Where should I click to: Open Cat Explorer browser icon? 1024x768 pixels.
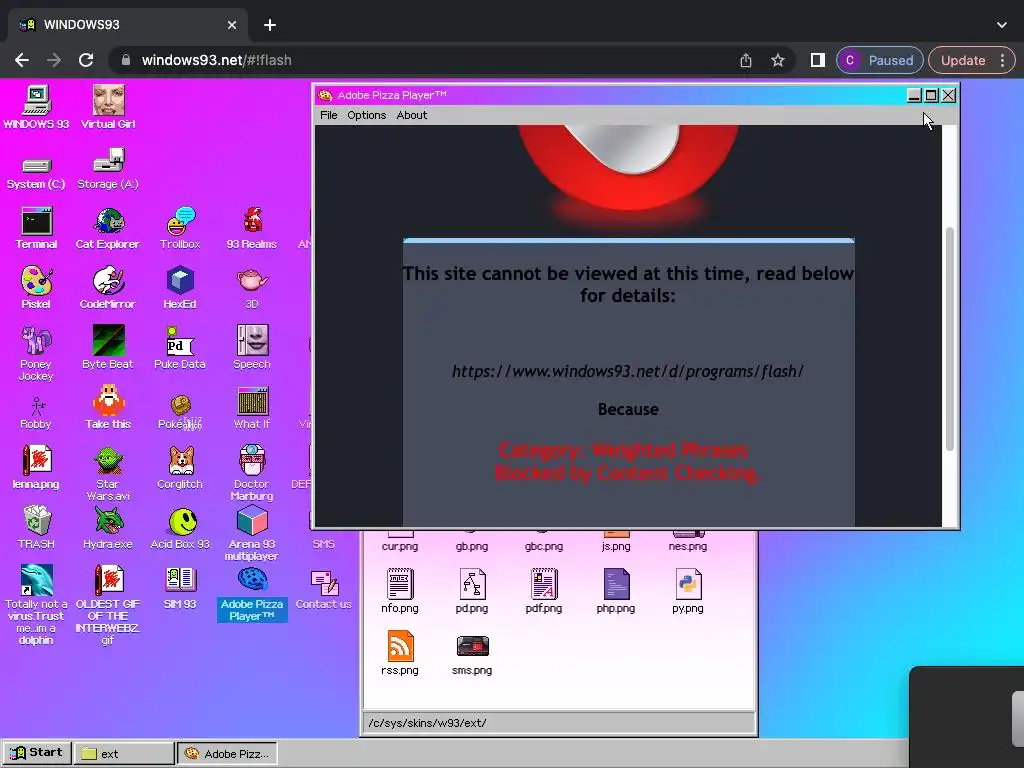pyautogui.click(x=108, y=228)
